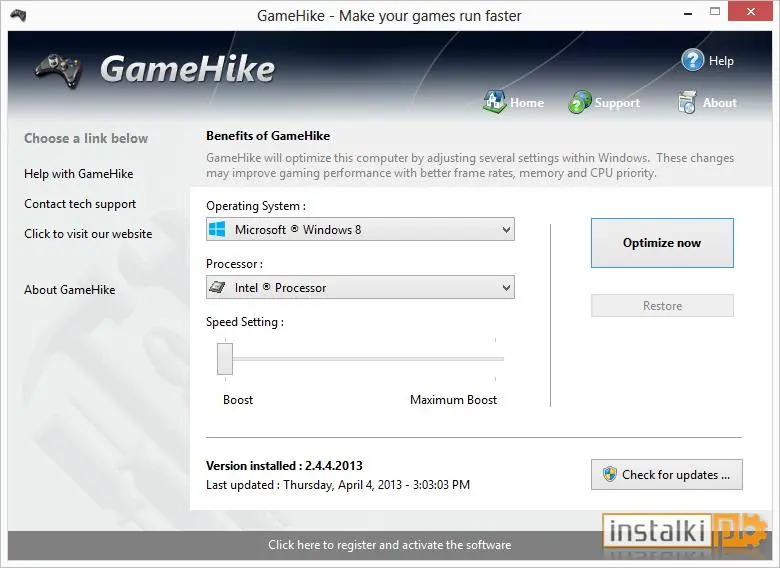The height and width of the screenshot is (568, 780).
Task: Open Support via the globe icon
Action: coord(580,102)
